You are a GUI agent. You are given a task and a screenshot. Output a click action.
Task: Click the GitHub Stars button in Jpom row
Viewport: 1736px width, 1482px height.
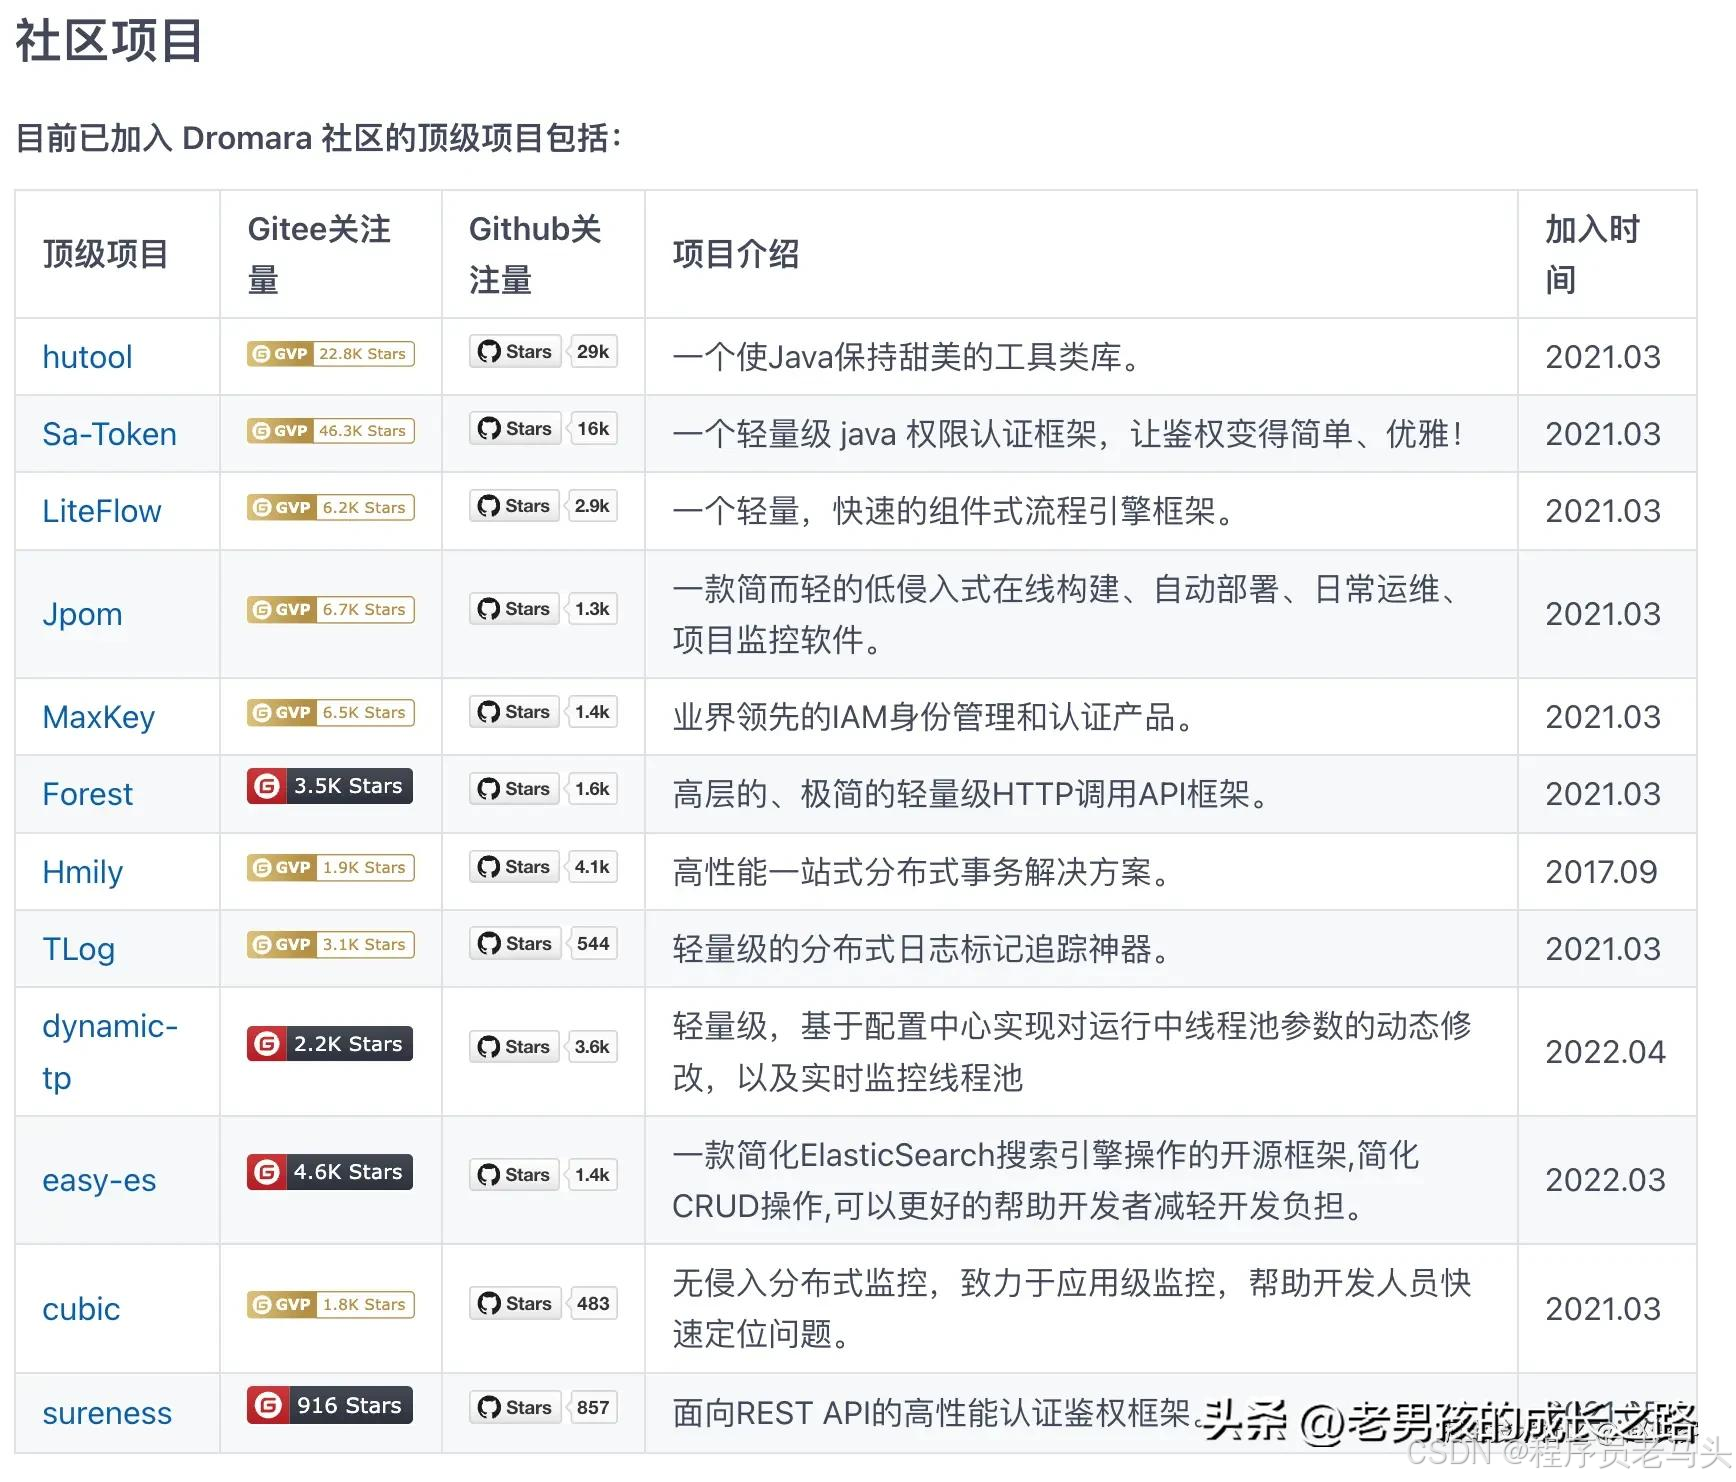[515, 609]
